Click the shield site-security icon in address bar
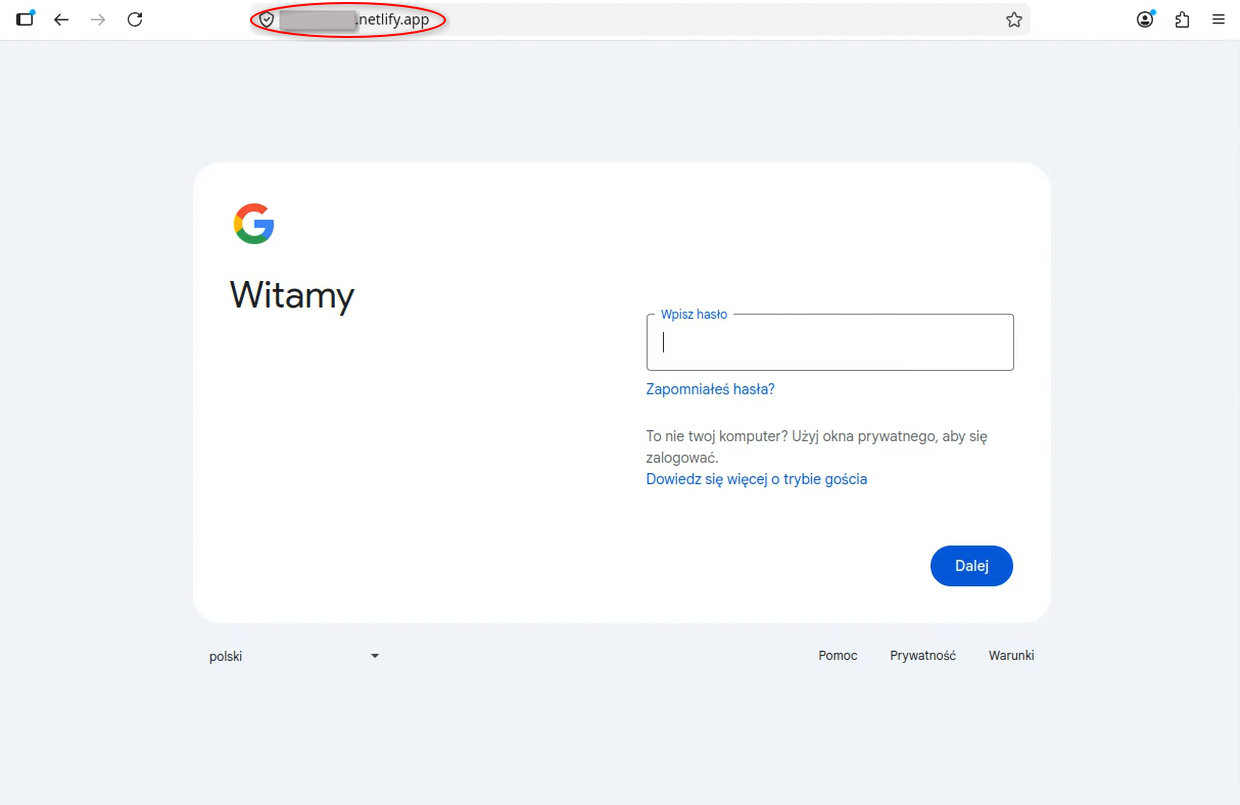This screenshot has width=1240, height=805. coord(266,20)
